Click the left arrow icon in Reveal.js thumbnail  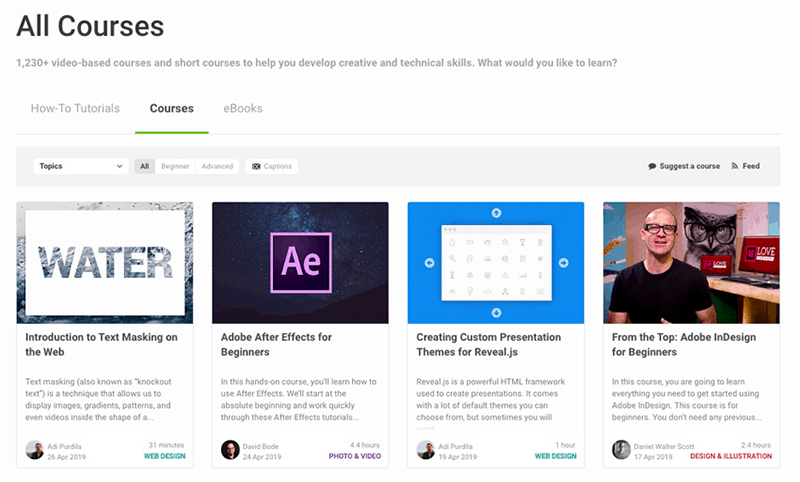click(430, 263)
